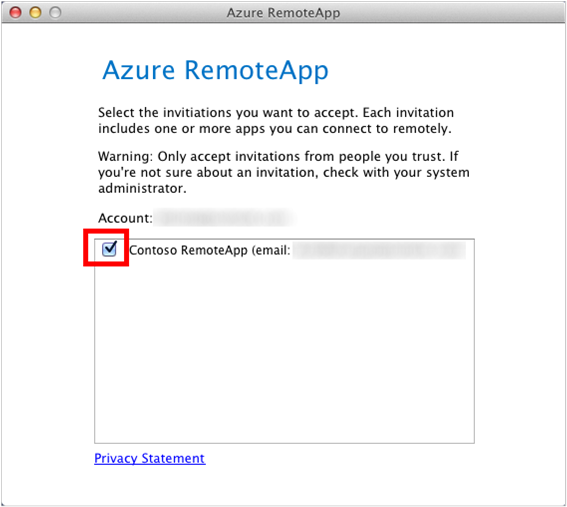Close the Azure RemoteApp window
Screen dimensions: 567x507
(x=16, y=13)
